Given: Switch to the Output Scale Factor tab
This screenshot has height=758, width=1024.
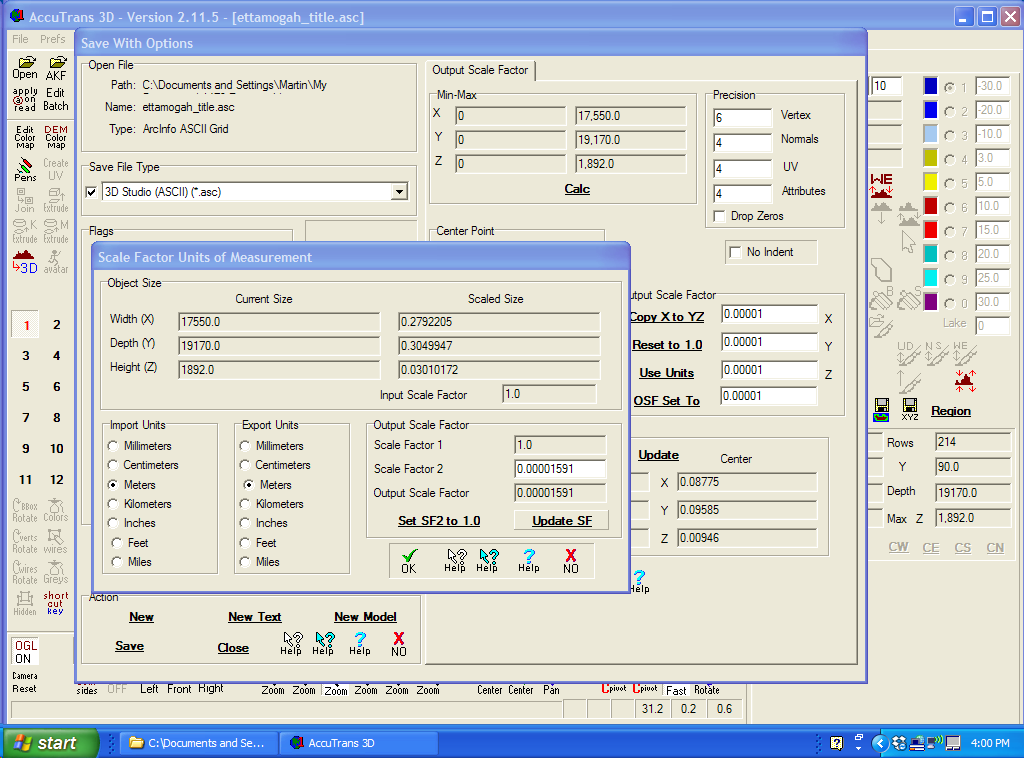Looking at the screenshot, I should click(x=480, y=70).
